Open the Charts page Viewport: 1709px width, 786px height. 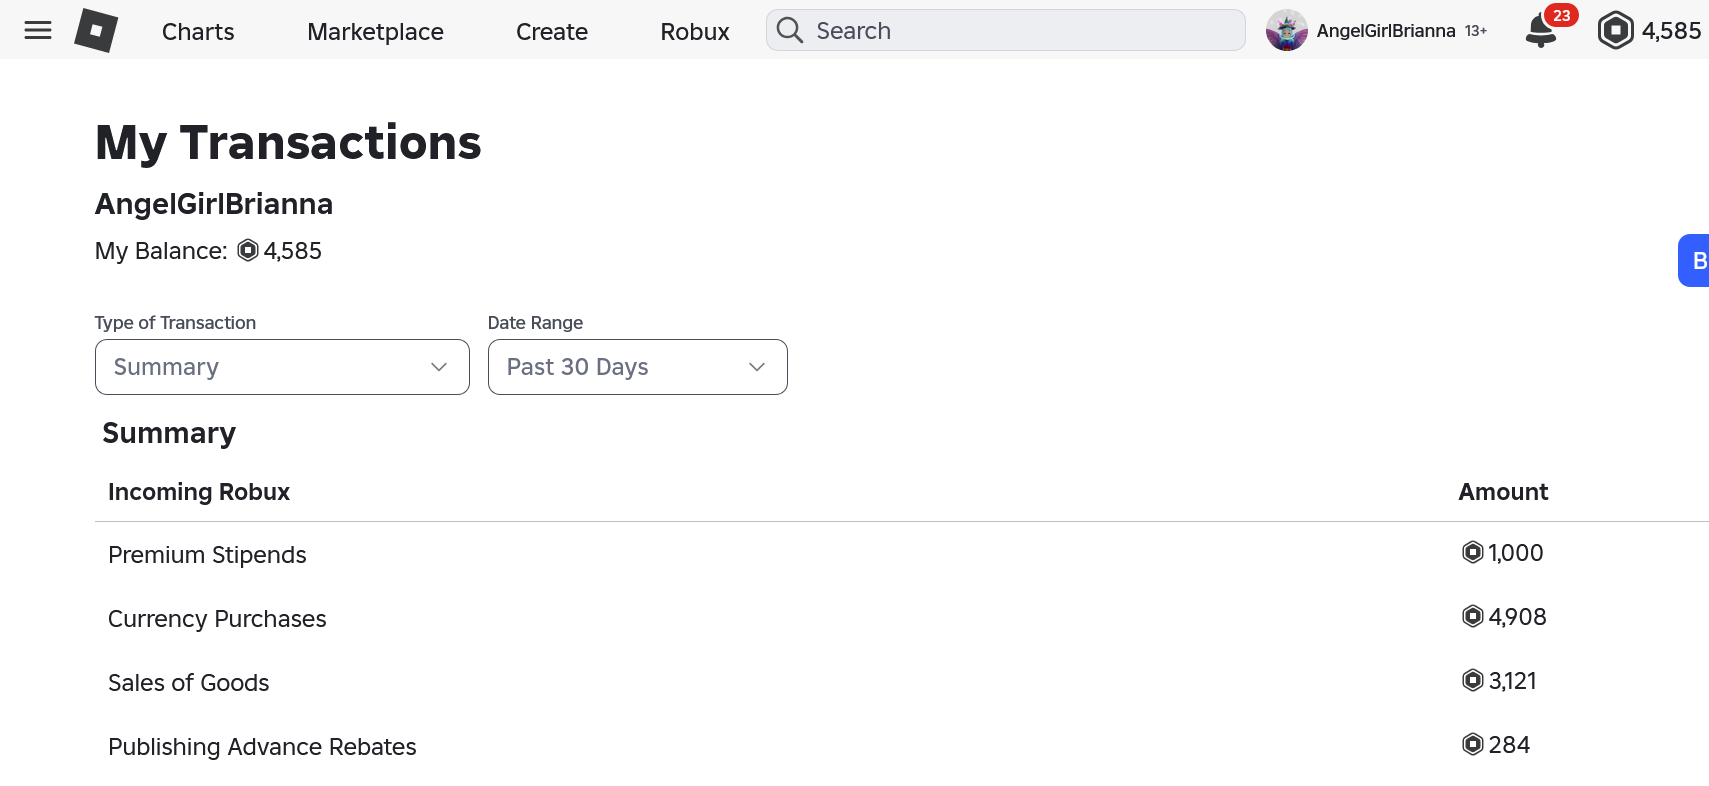pyautogui.click(x=198, y=32)
